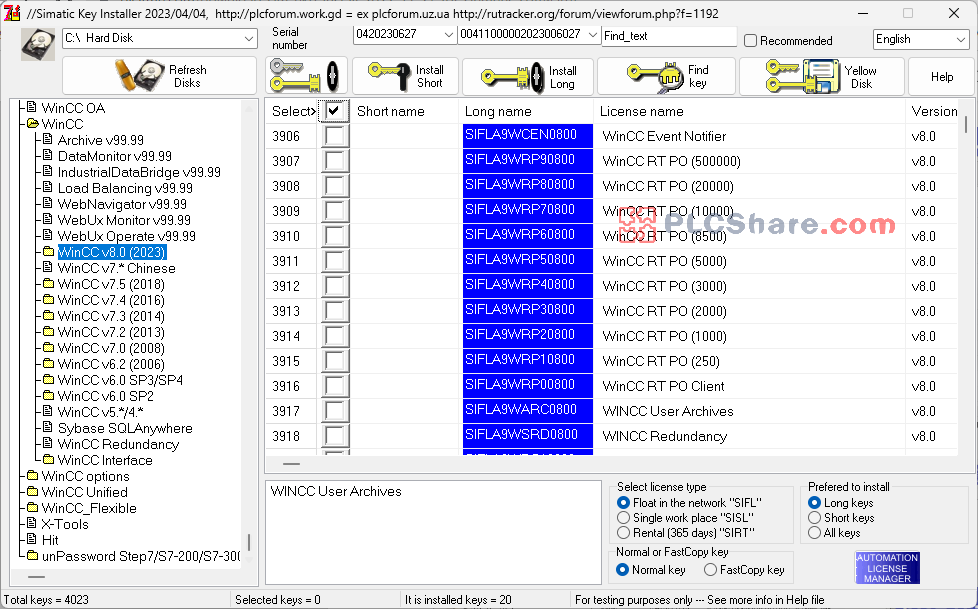Viewport: 978px width, 609px height.
Task: Select Long keys preference
Action: coord(814,502)
